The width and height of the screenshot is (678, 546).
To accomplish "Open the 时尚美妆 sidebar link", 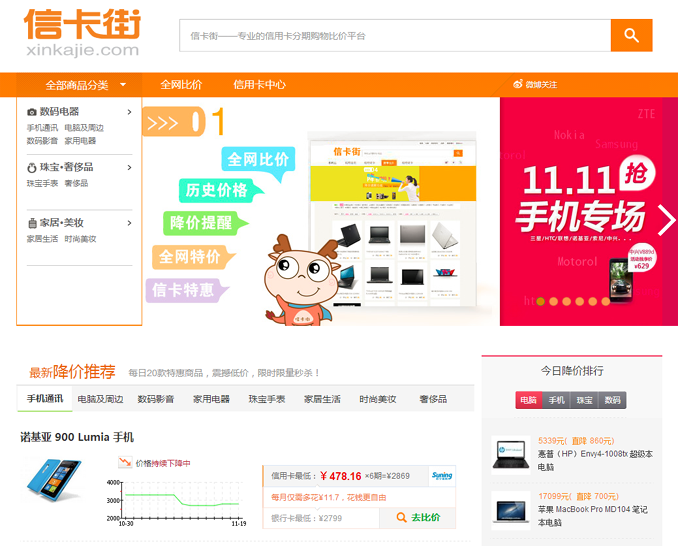I will pyautogui.click(x=80, y=239).
